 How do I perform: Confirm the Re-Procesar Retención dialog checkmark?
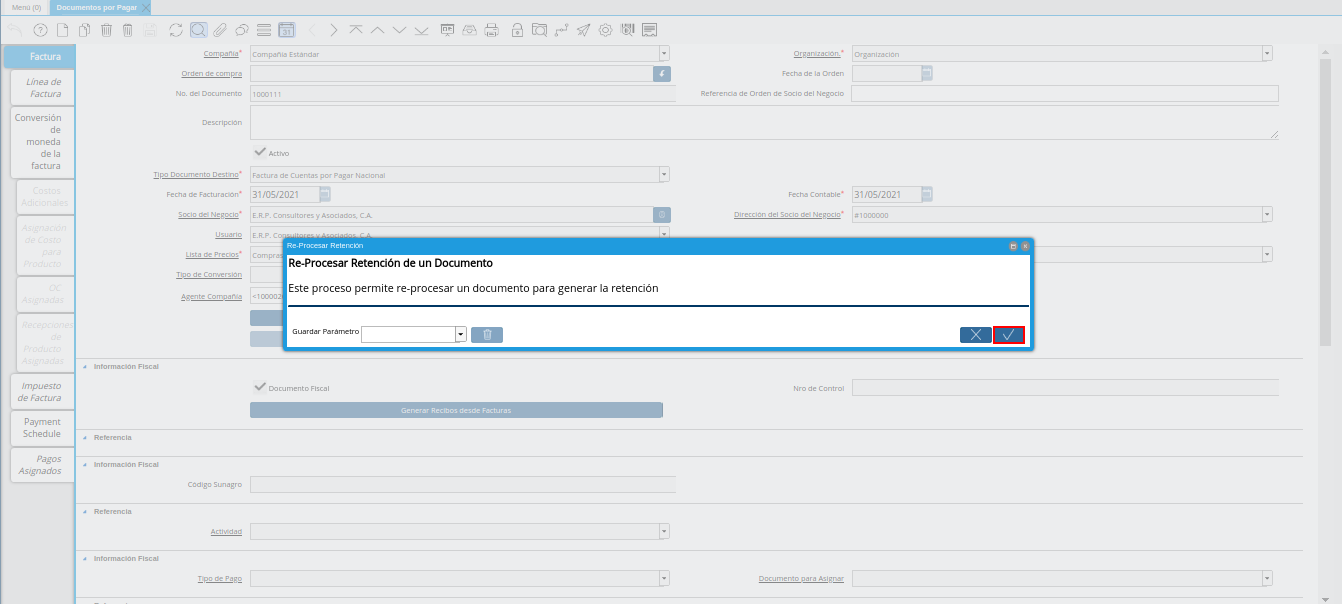pyautogui.click(x=1009, y=335)
